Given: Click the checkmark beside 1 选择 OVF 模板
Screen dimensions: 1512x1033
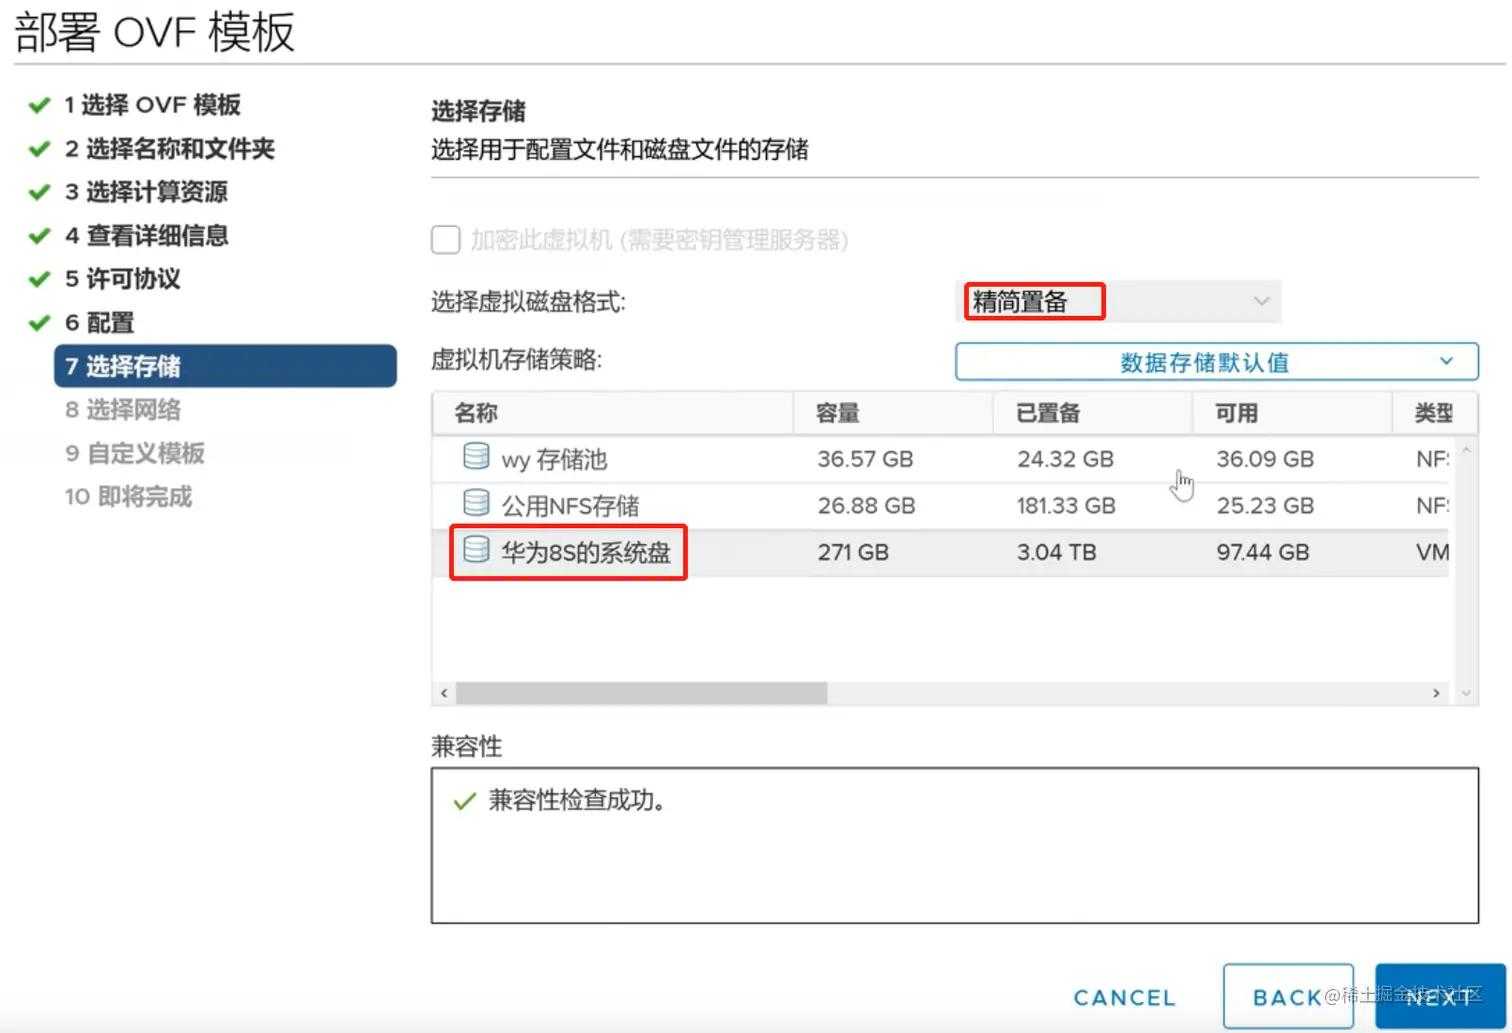Looking at the screenshot, I should click(39, 105).
